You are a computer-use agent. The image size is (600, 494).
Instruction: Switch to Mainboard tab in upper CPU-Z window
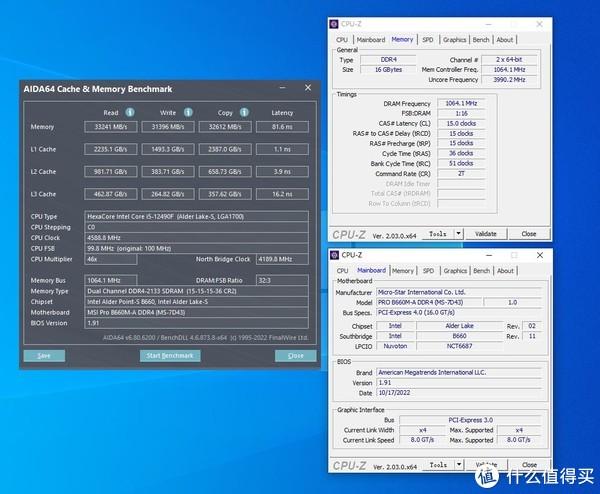click(x=371, y=40)
